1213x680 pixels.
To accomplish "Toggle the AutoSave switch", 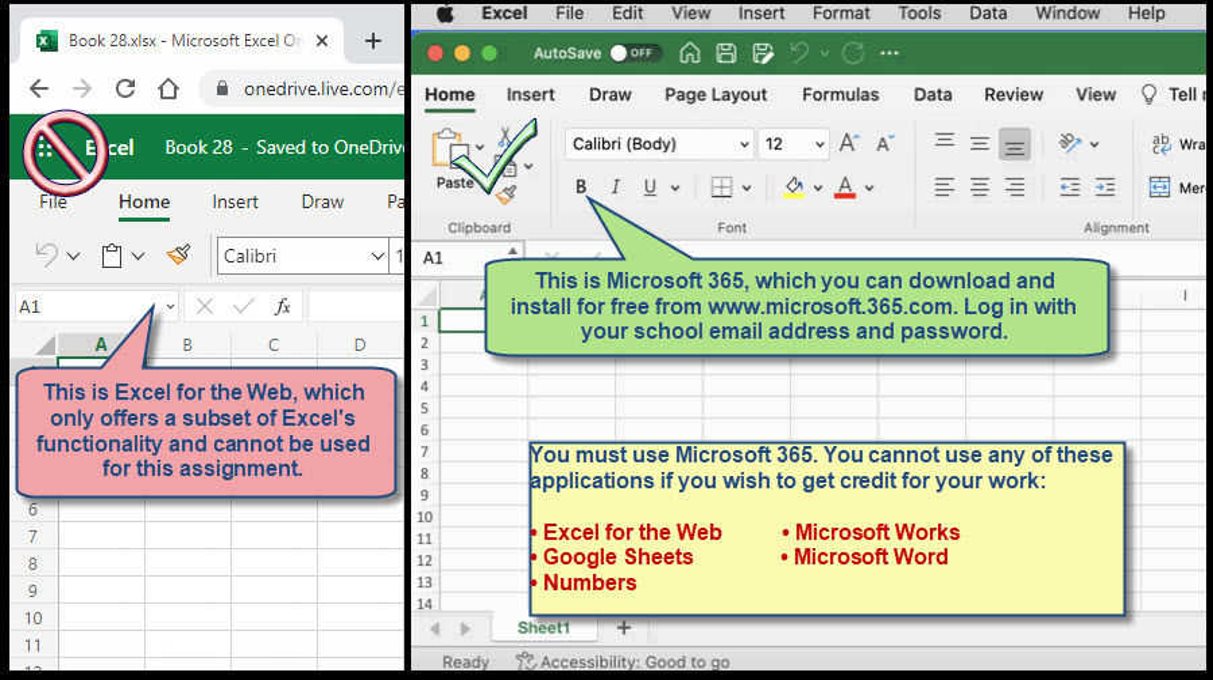I will pyautogui.click(x=634, y=53).
